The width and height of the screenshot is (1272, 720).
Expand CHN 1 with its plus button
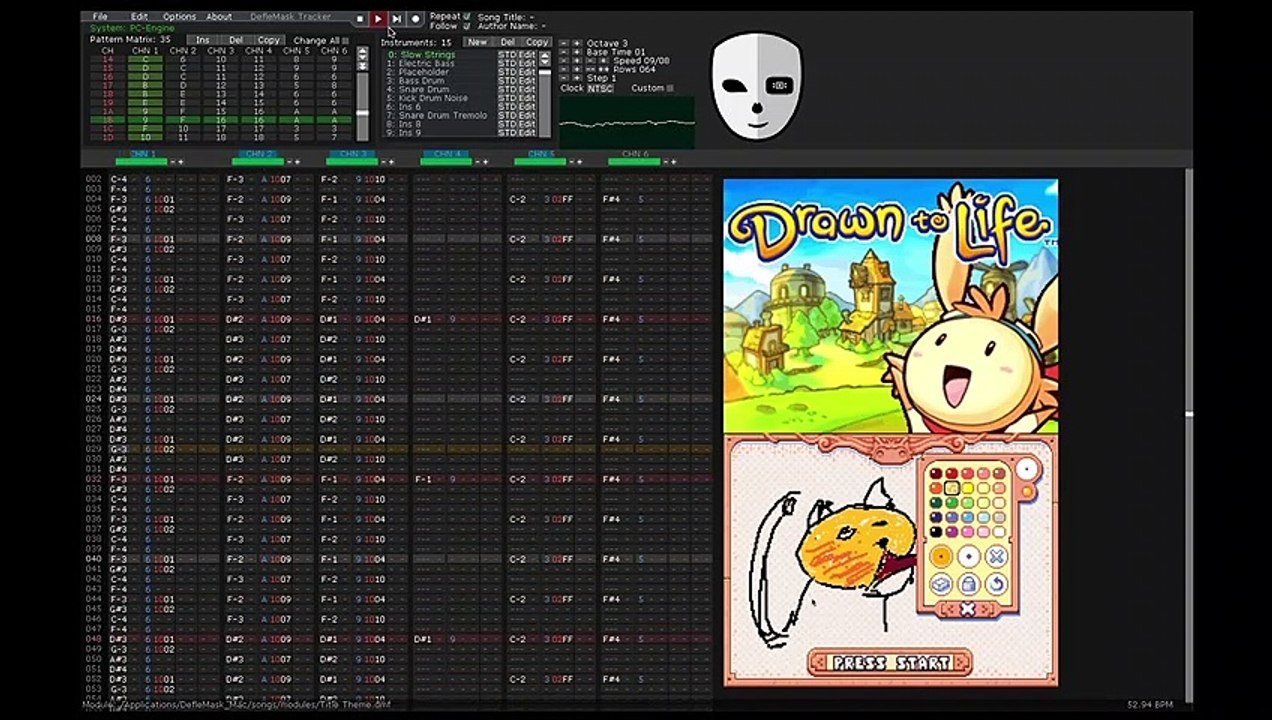[x=181, y=162]
